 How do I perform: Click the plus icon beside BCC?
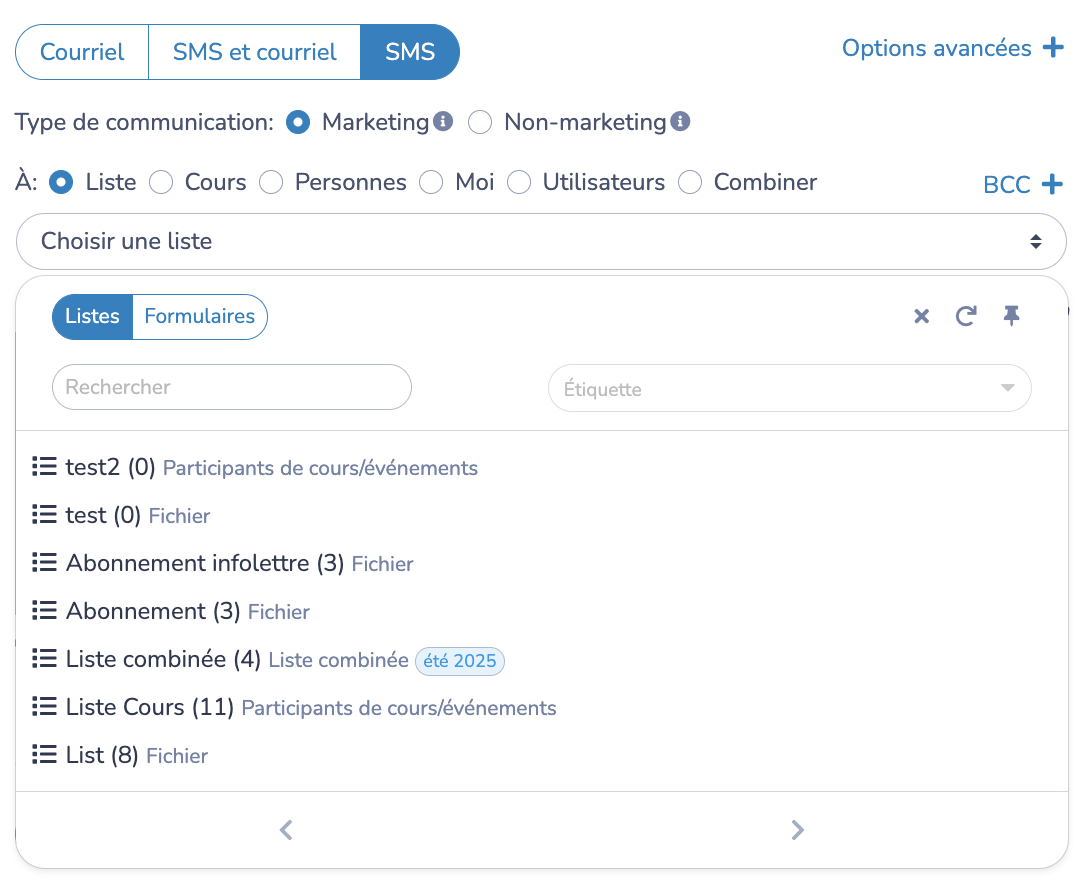(1052, 184)
